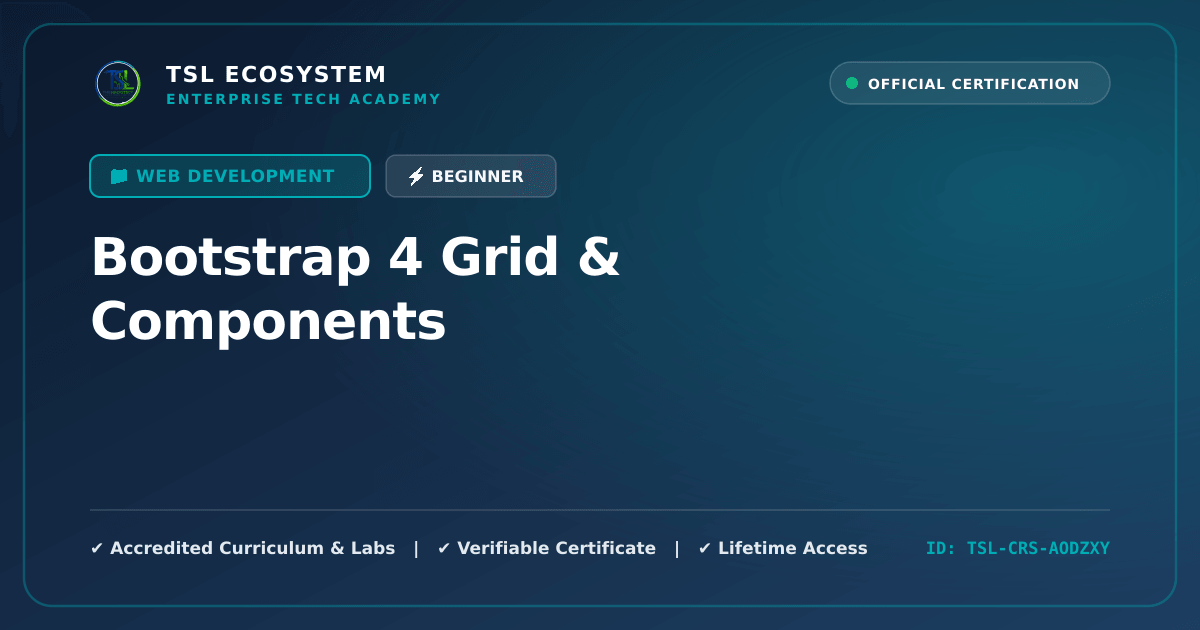Click the course ID TSL-CRS-AODZXY

pos(1018,548)
